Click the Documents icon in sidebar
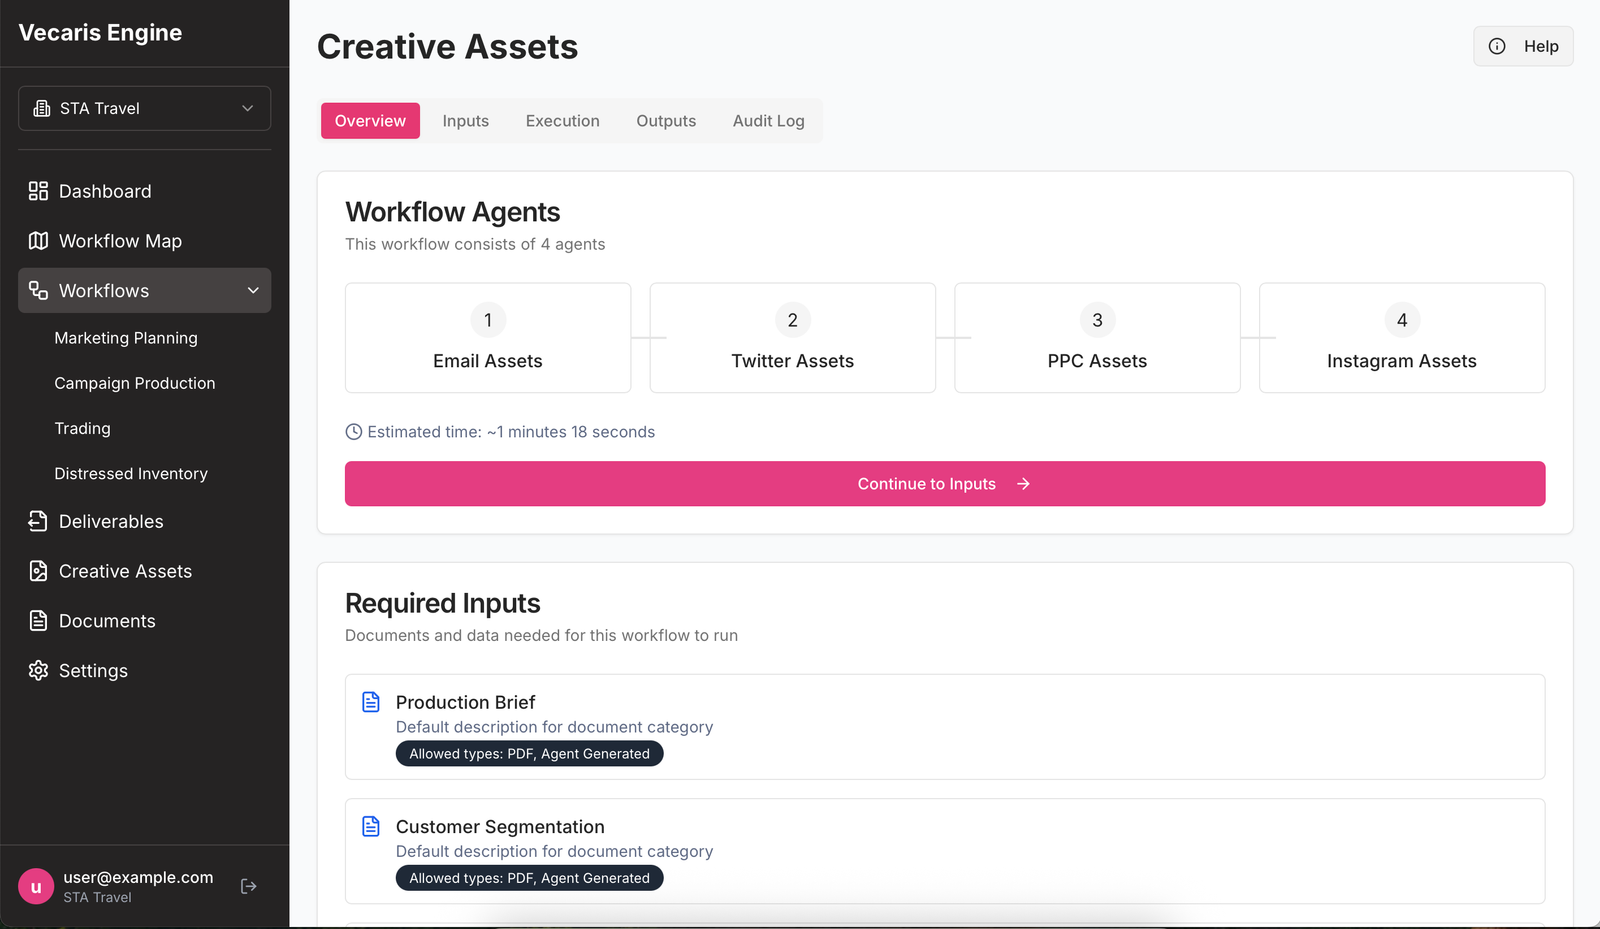The image size is (1600, 929). [38, 620]
